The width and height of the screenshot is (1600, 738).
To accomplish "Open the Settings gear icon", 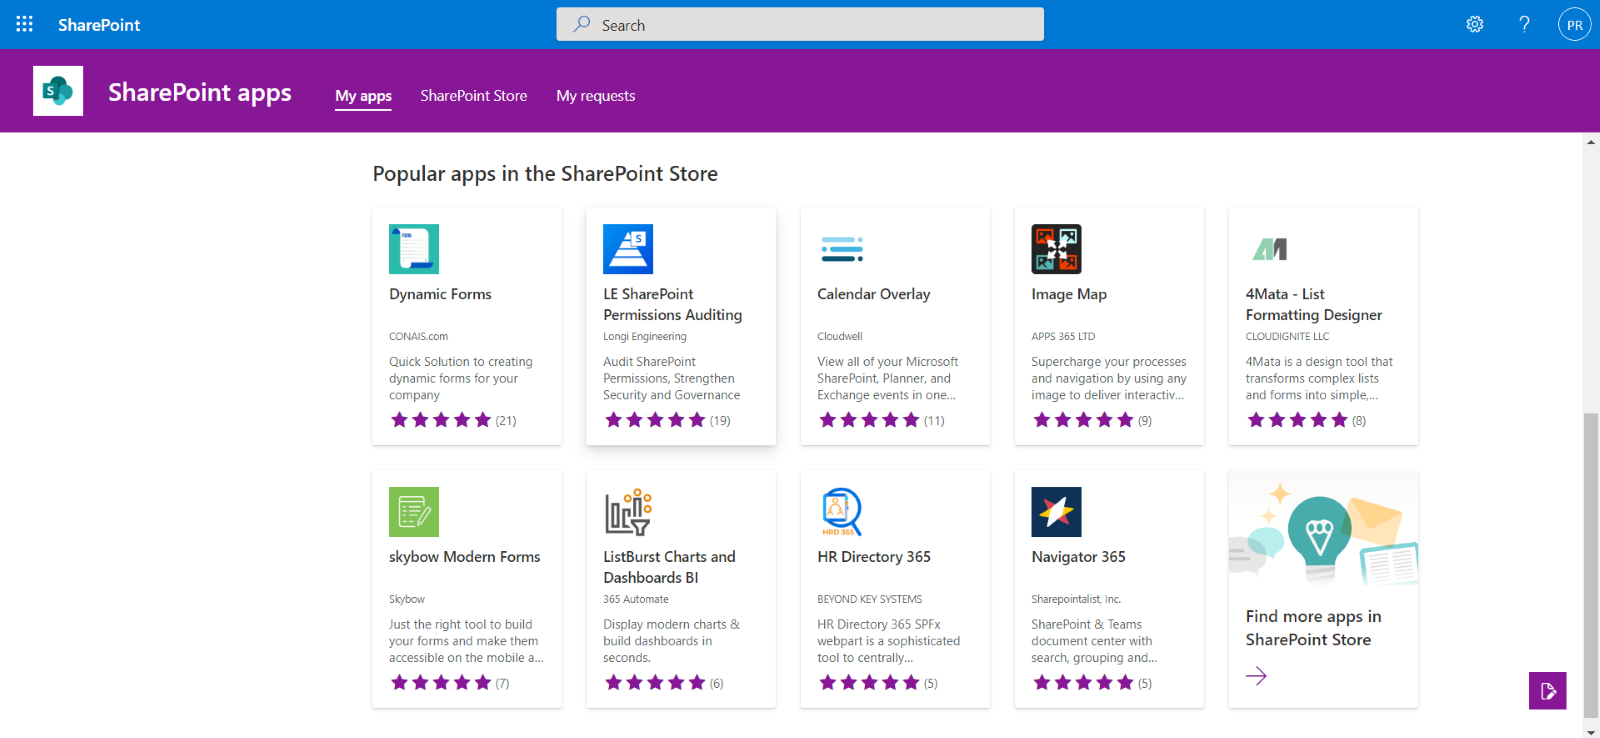I will point(1474,24).
